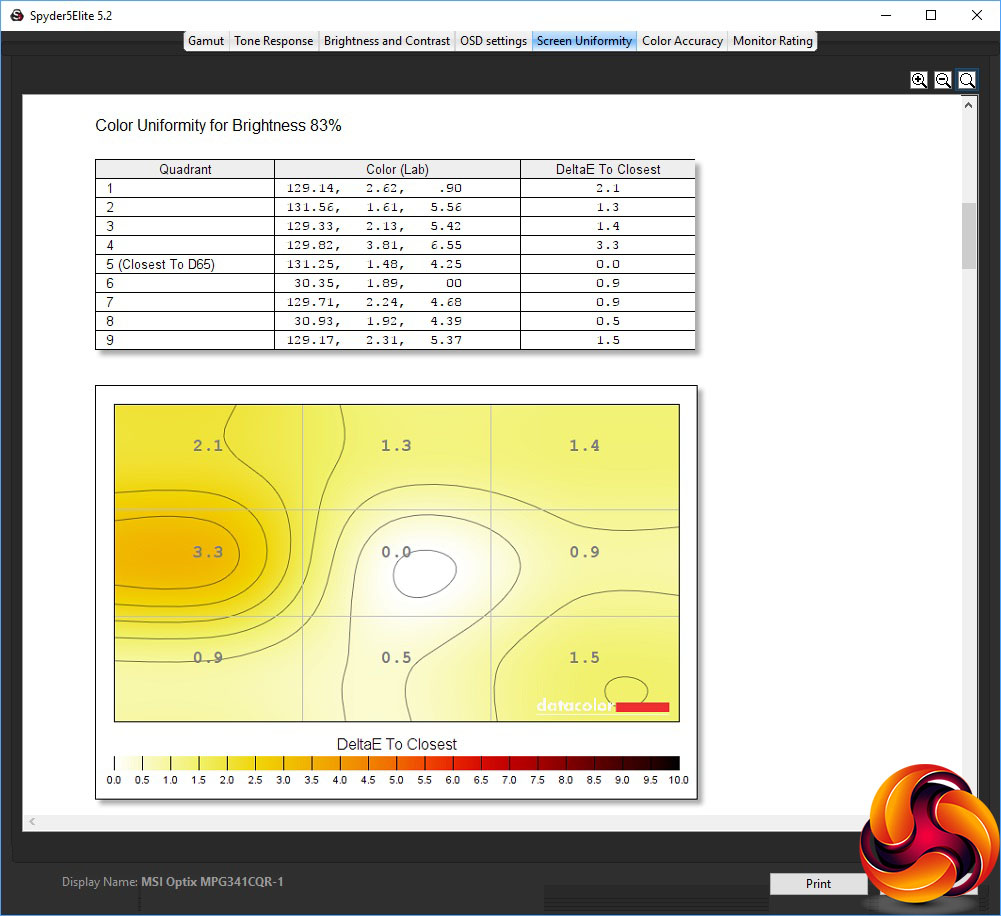Click the fit-to-view magnifier icon
The width and height of the screenshot is (1001, 916).
point(967,80)
